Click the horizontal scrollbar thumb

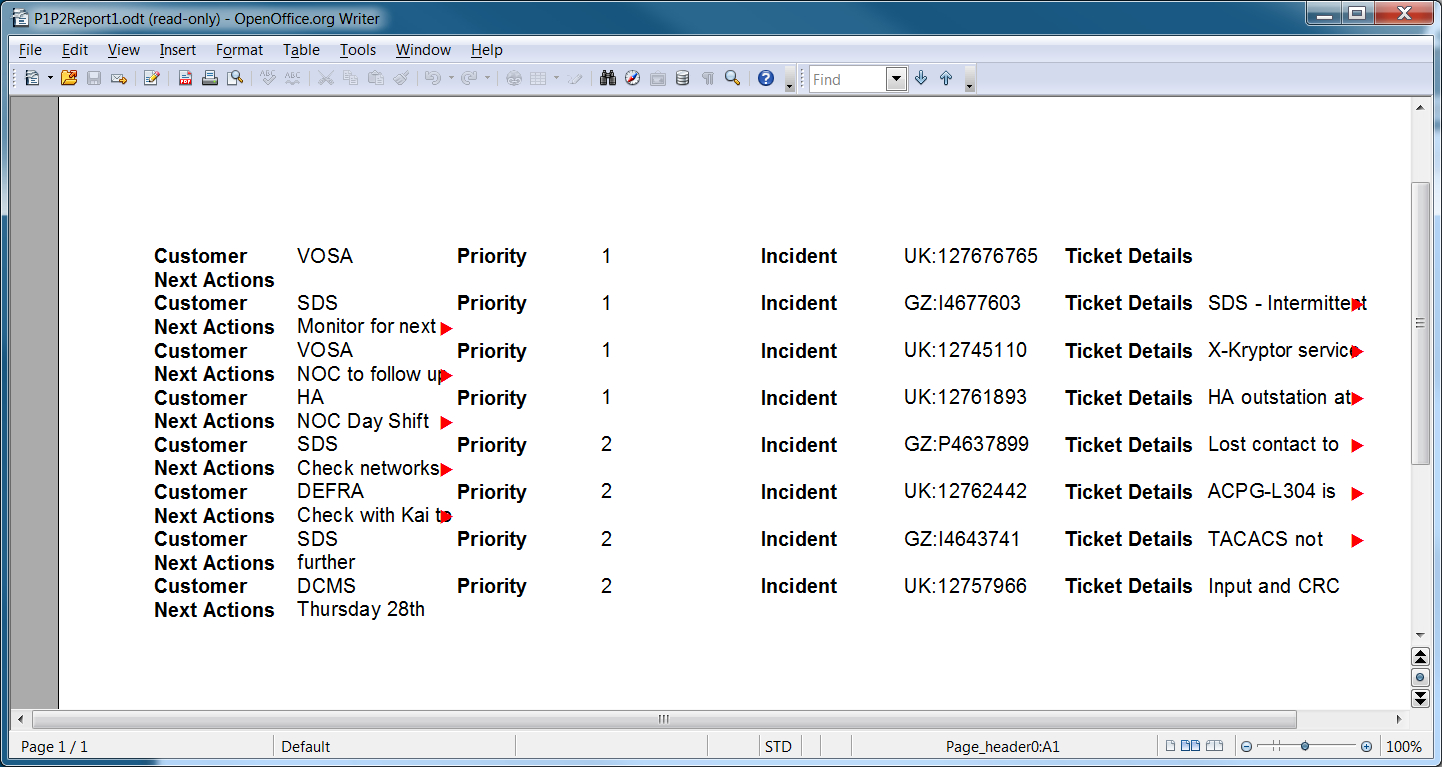(664, 719)
